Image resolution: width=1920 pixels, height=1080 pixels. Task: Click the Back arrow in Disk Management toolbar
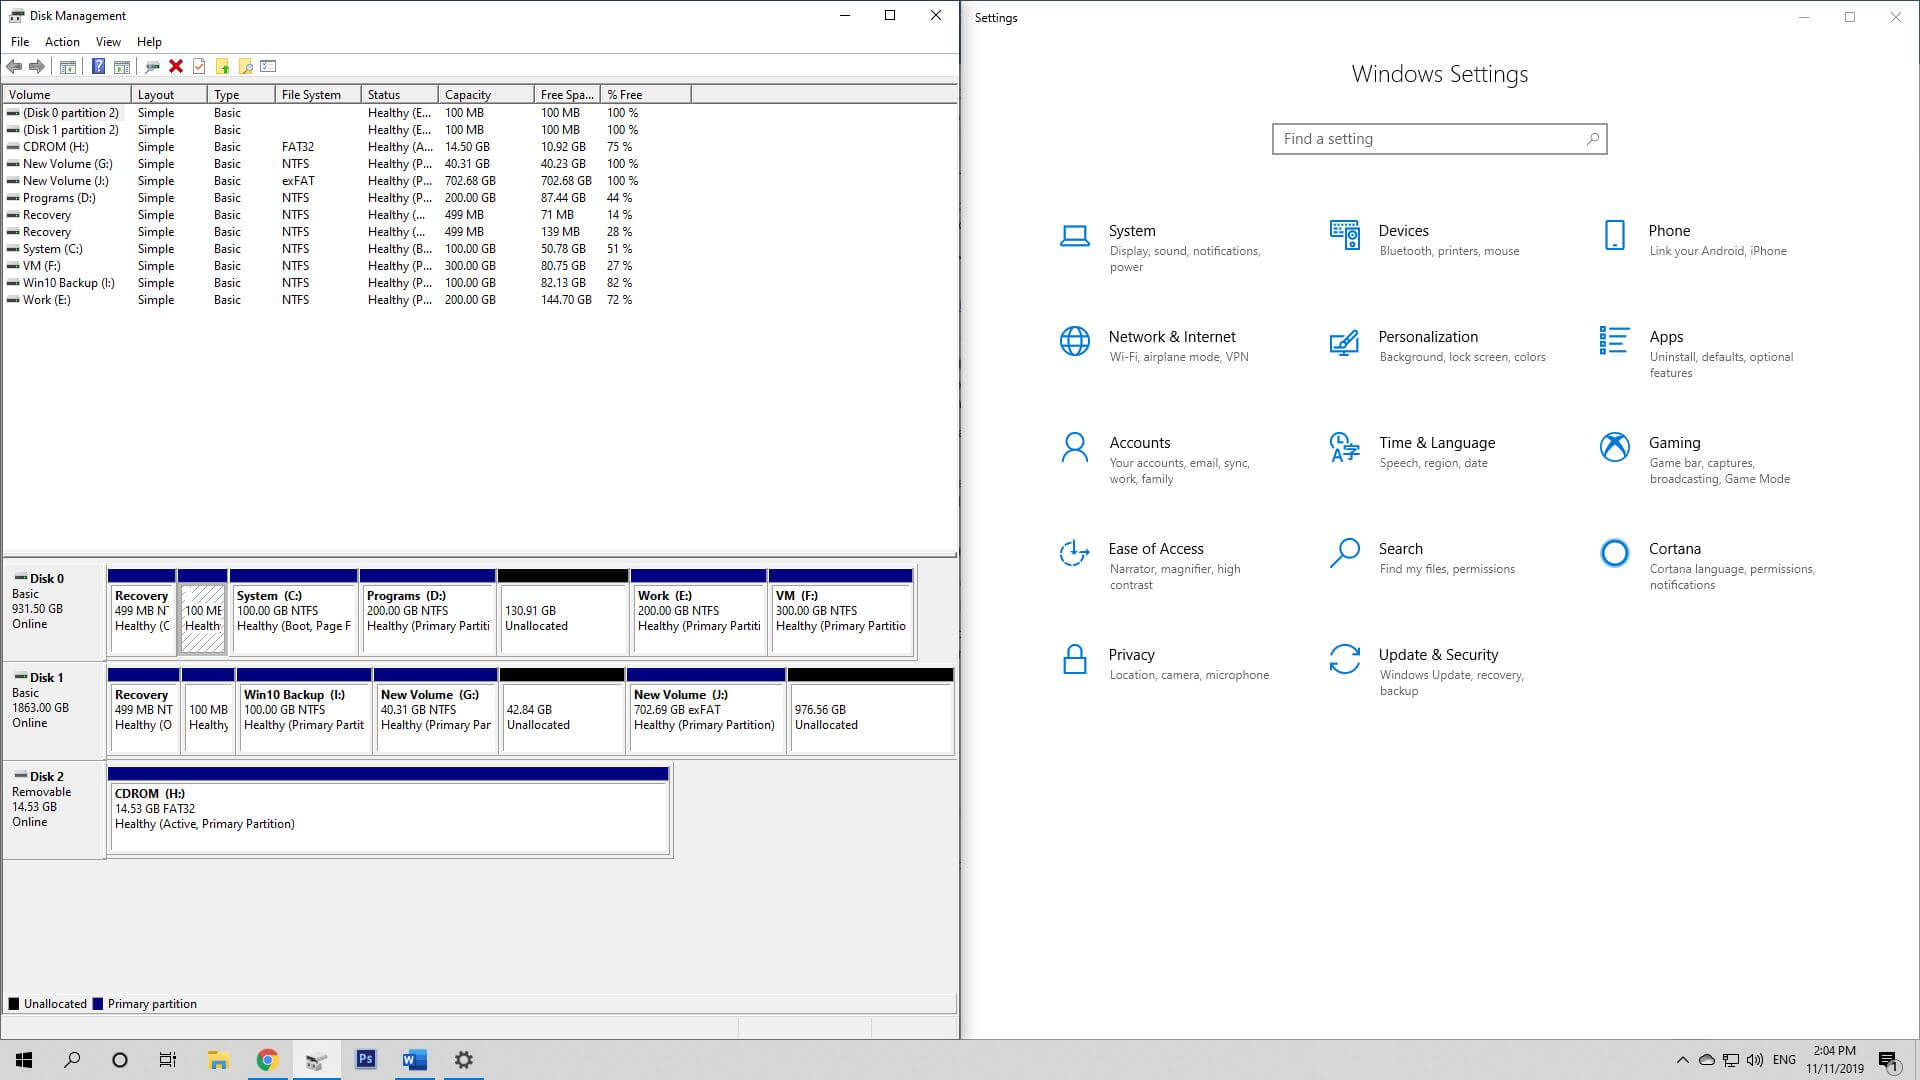14,66
